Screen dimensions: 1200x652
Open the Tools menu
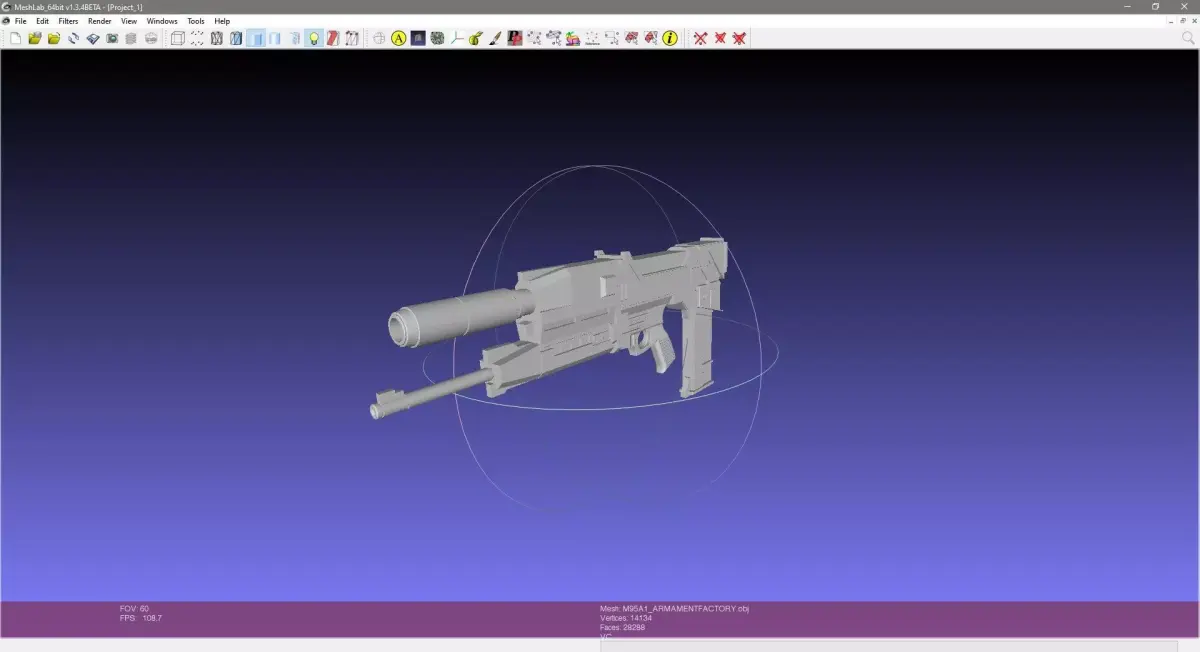point(196,21)
